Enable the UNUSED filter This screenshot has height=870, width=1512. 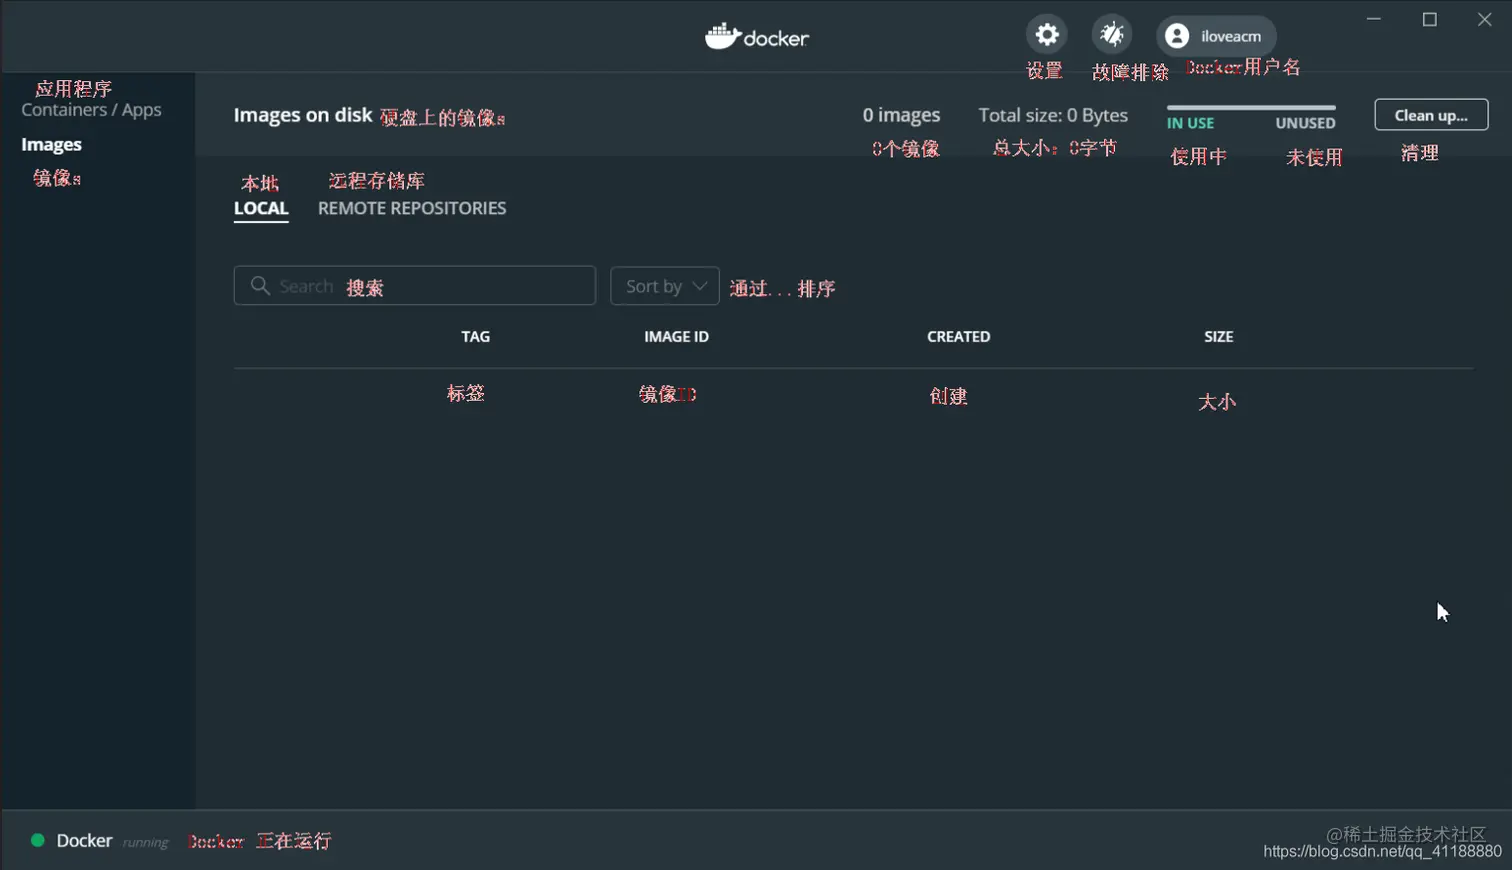click(x=1305, y=122)
